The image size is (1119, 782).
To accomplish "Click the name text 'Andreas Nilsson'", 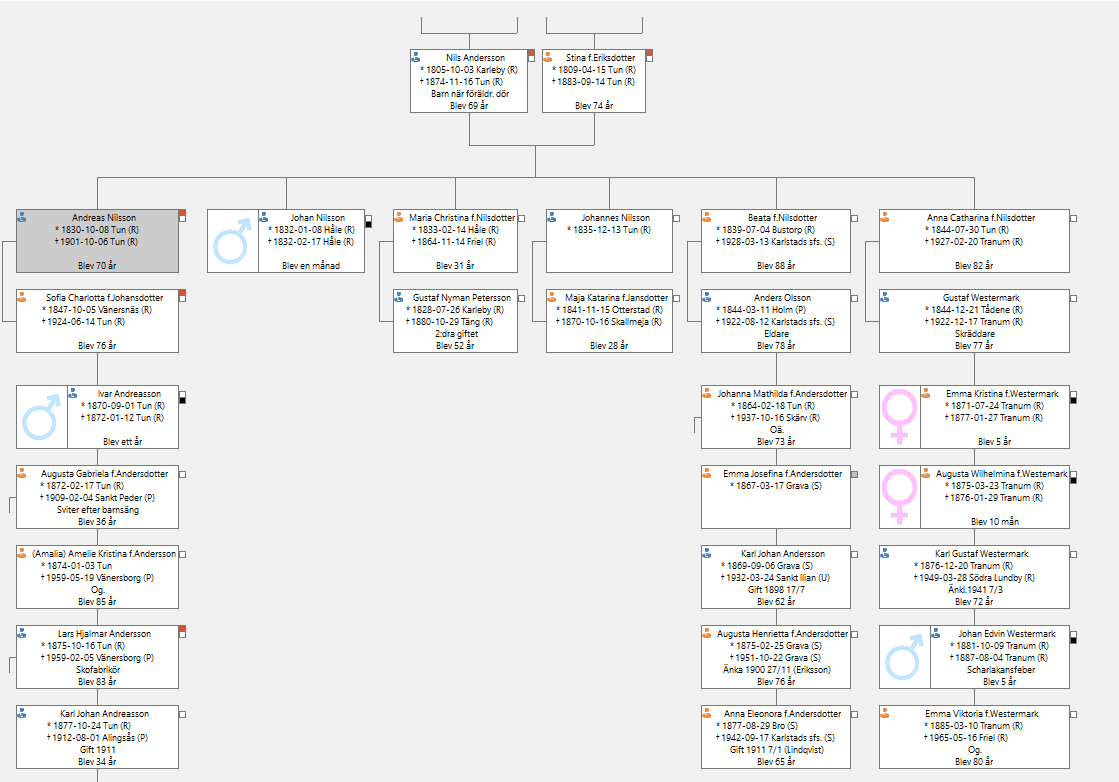I will tap(103, 218).
